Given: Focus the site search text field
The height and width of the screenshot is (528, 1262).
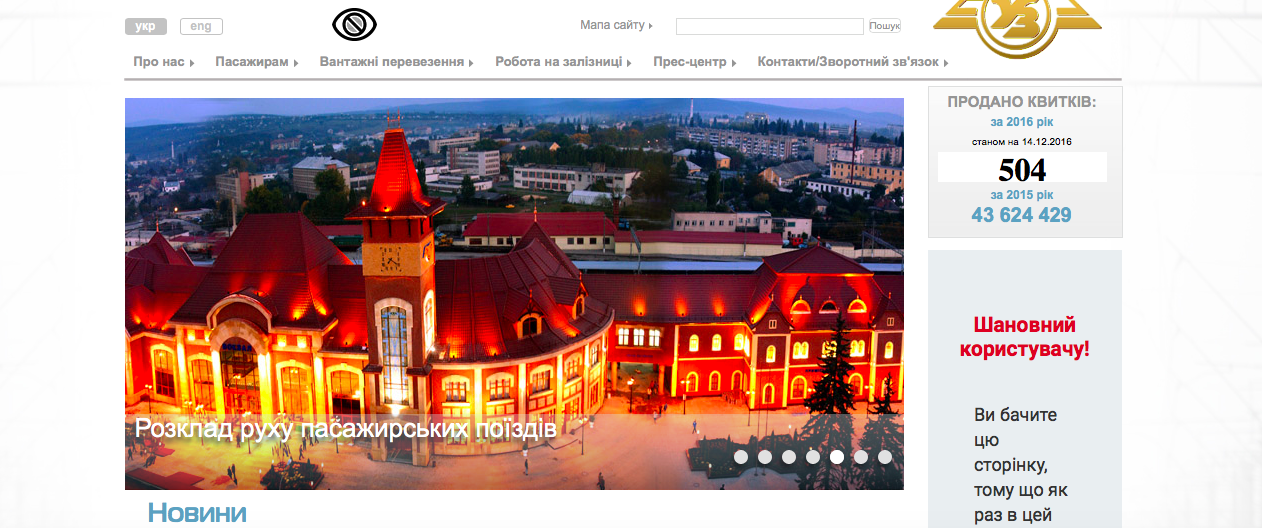Looking at the screenshot, I should pos(769,27).
